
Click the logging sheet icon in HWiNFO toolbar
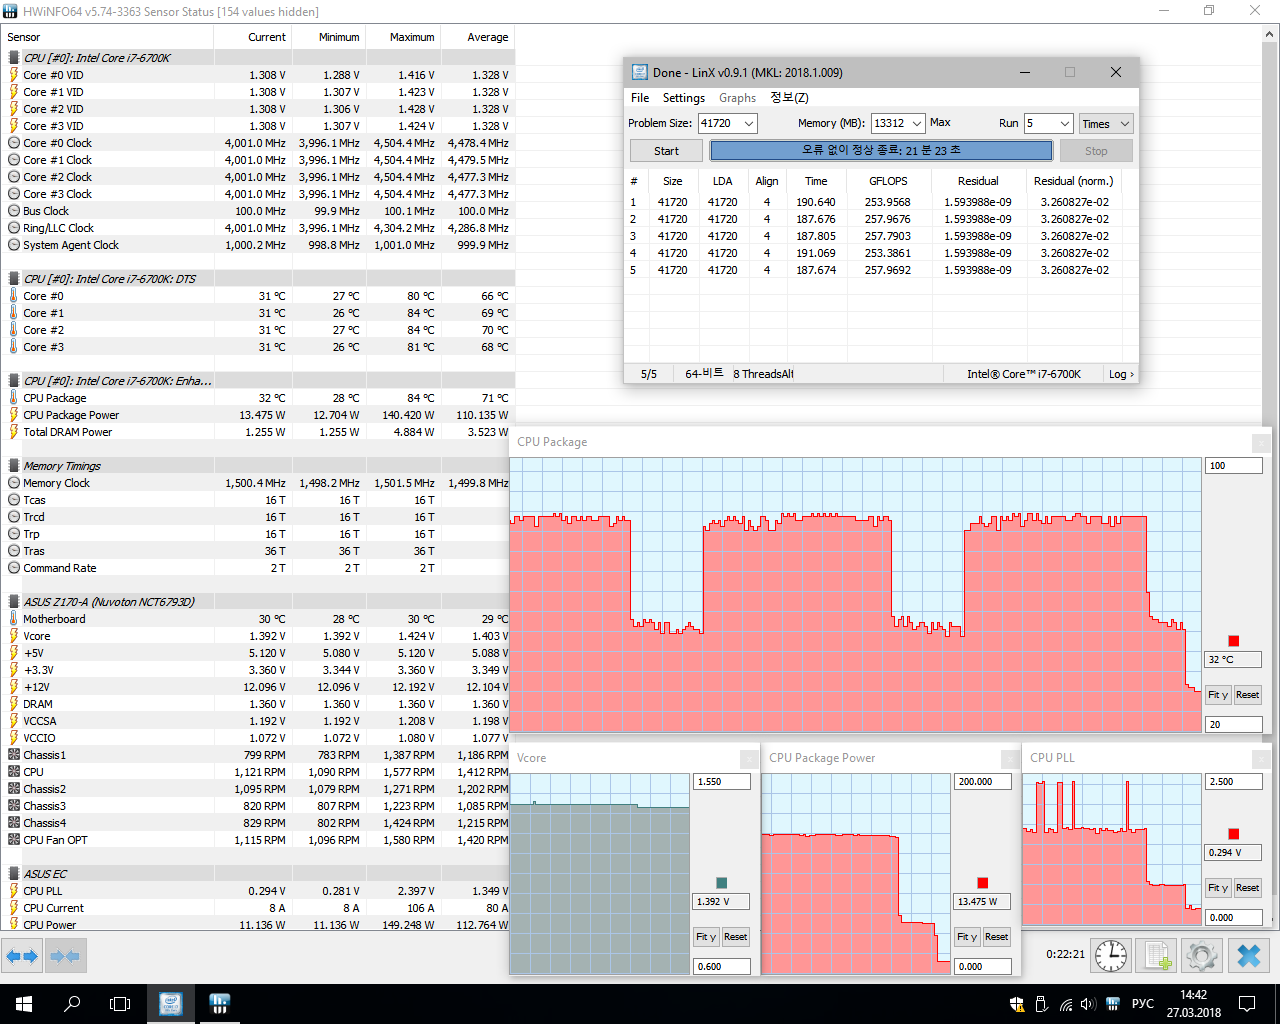point(1157,955)
